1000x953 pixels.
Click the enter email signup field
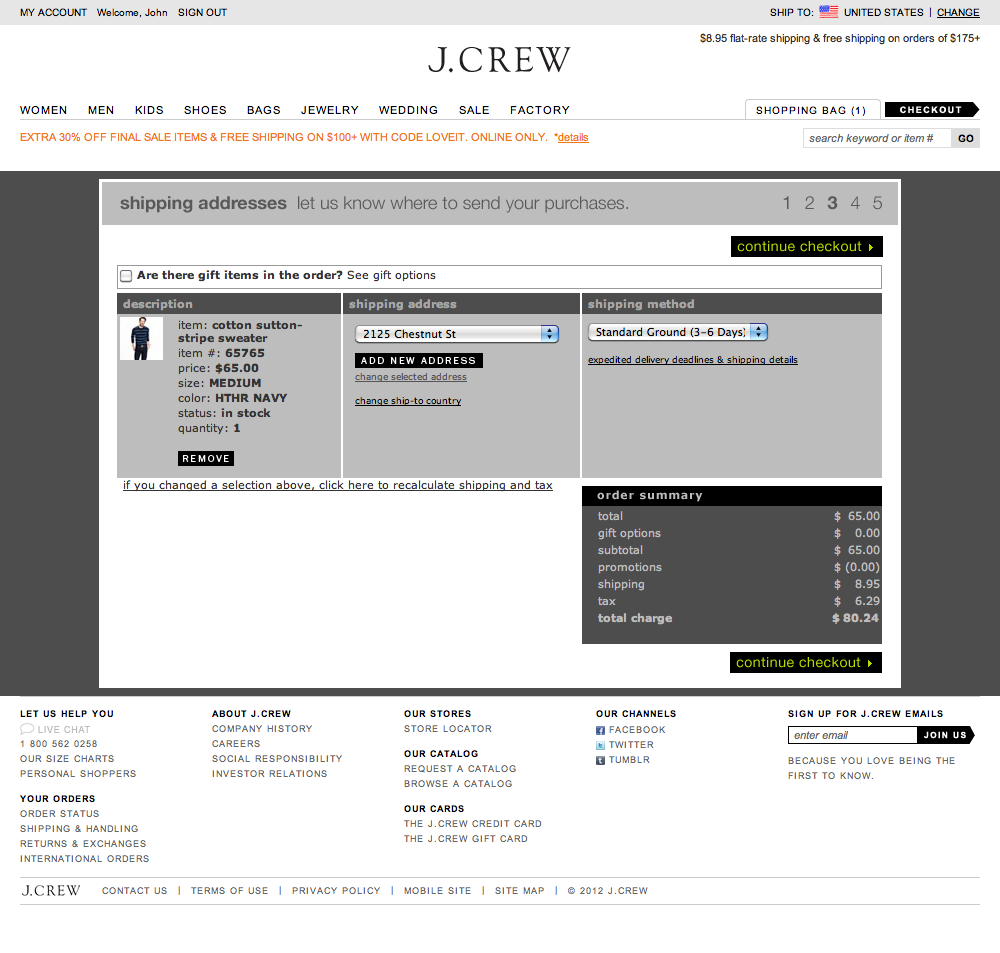click(x=852, y=735)
